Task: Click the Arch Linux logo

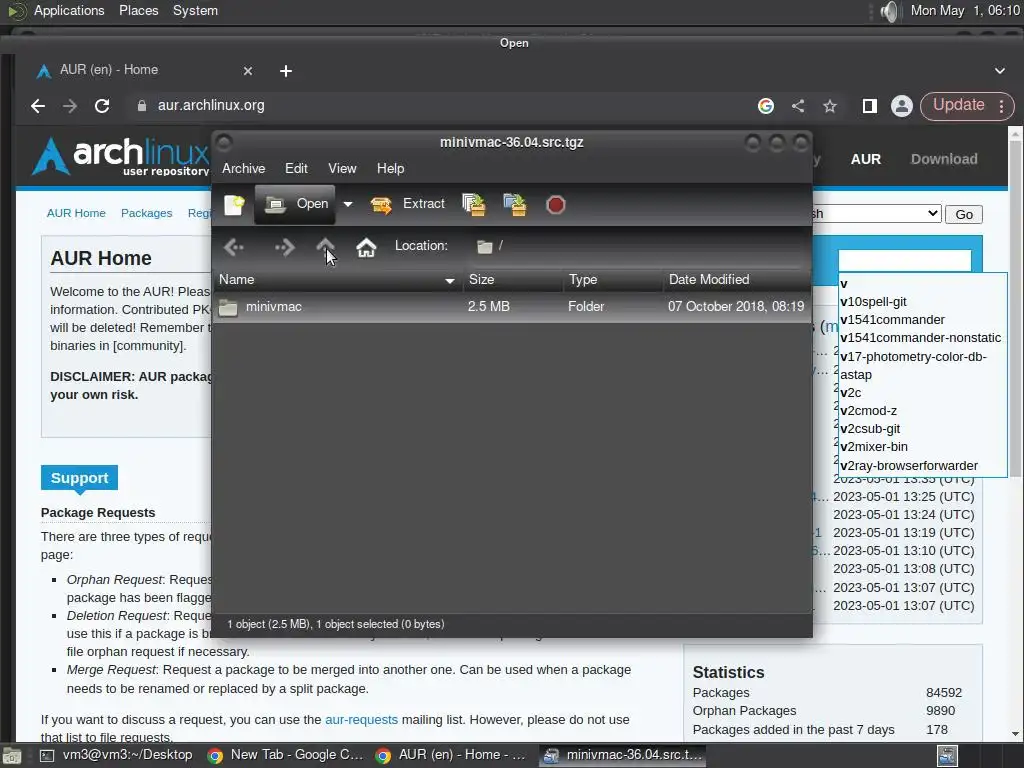Action: click(x=121, y=157)
